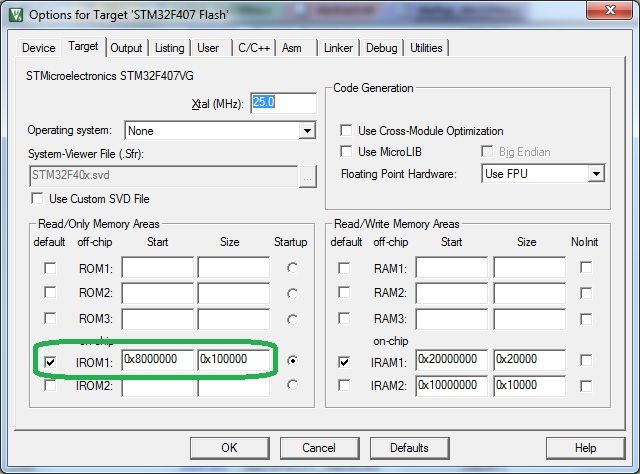Viewport: 640px width, 474px height.
Task: Enable NoInit for IRAM1
Action: click(586, 360)
